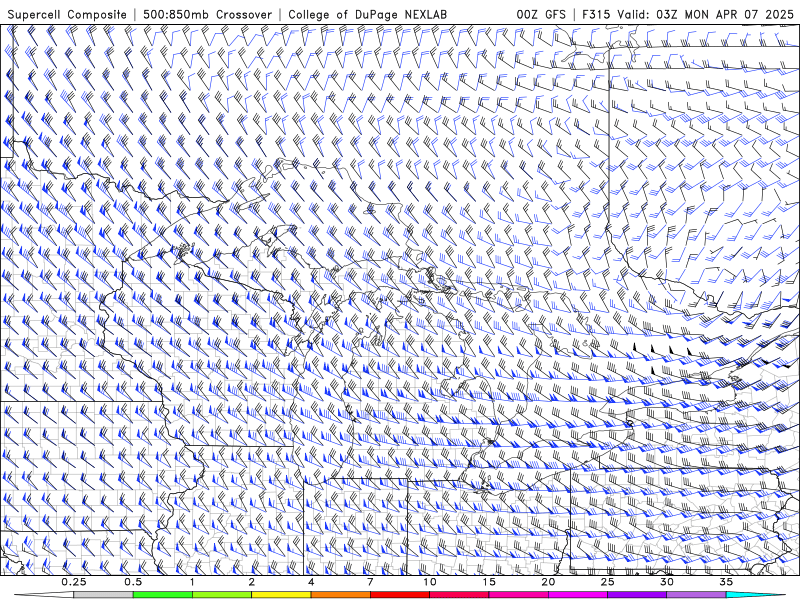The height and width of the screenshot is (600, 800).
Task: Click the legend label 35
Action: pos(726,582)
